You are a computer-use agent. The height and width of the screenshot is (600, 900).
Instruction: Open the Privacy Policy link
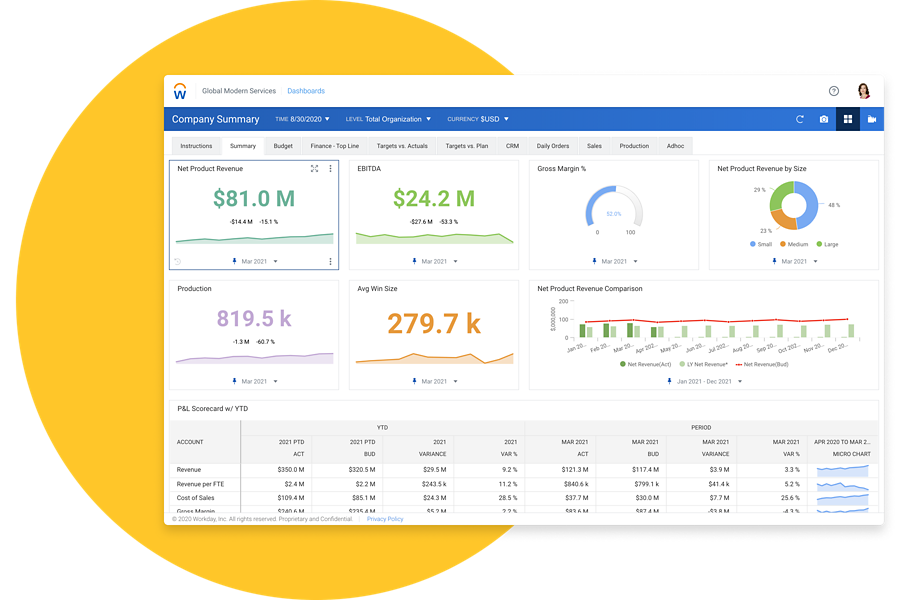pos(385,519)
